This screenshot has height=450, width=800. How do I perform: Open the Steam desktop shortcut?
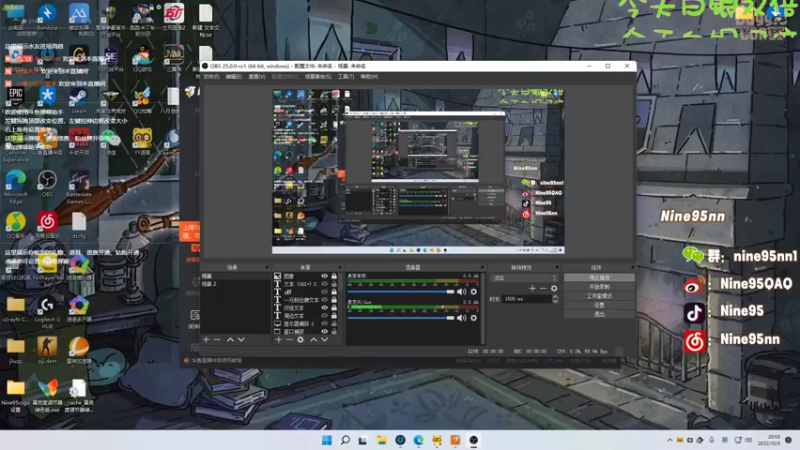(x=78, y=100)
